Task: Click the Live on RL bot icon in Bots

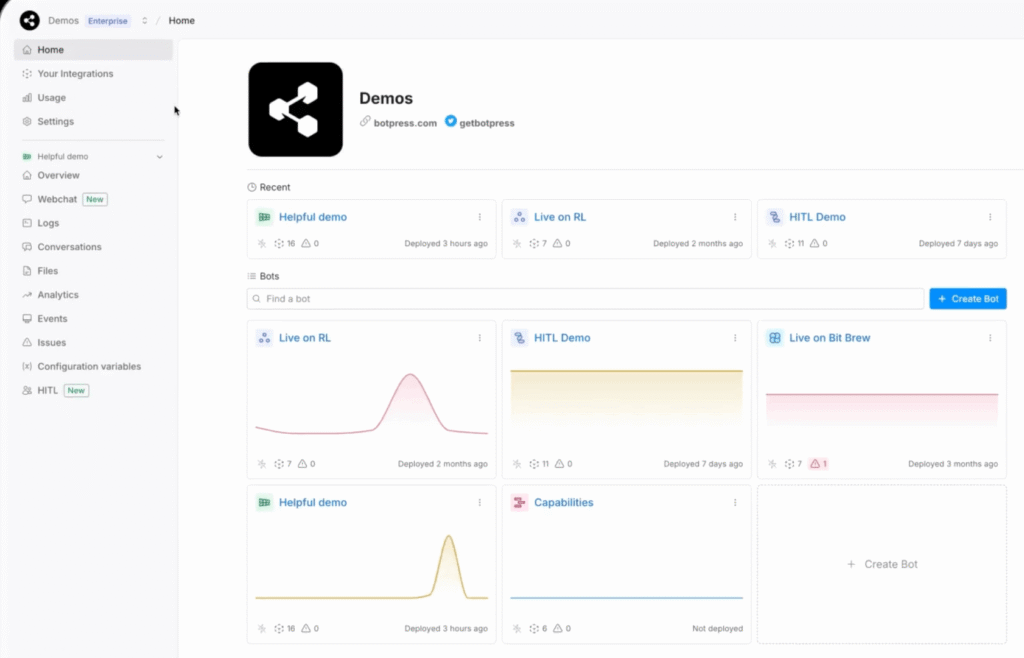Action: coord(264,337)
